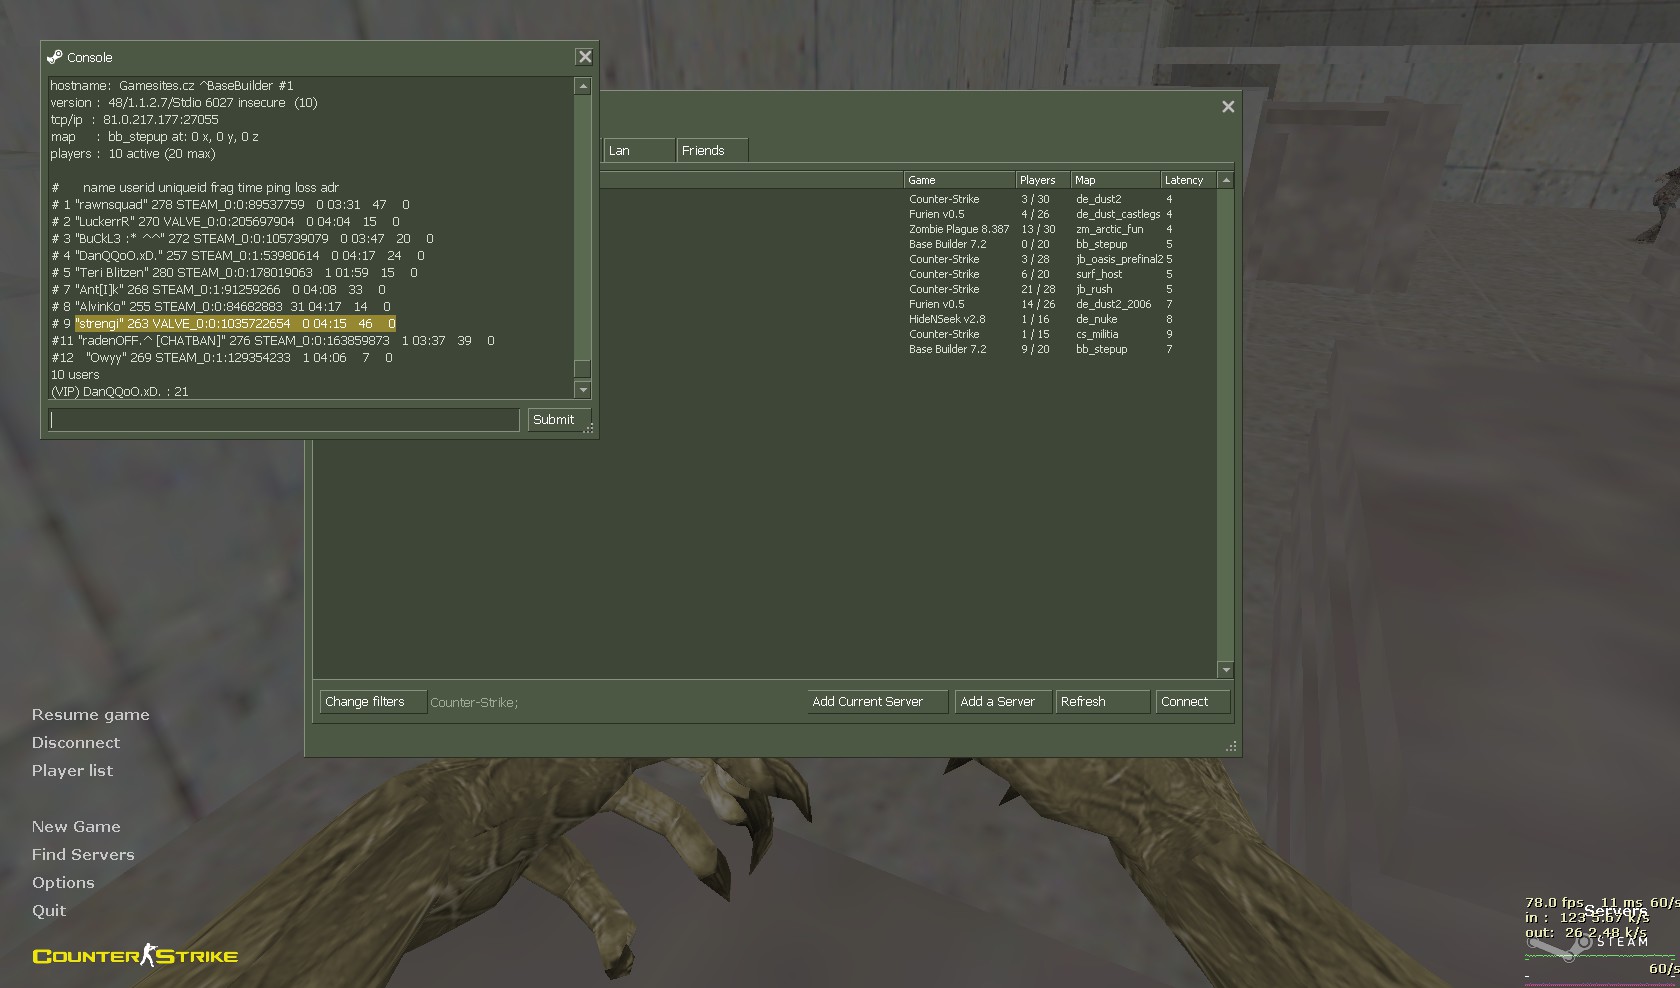Click the hostname line in console
Viewport: 1680px width, 988px height.
click(172, 86)
